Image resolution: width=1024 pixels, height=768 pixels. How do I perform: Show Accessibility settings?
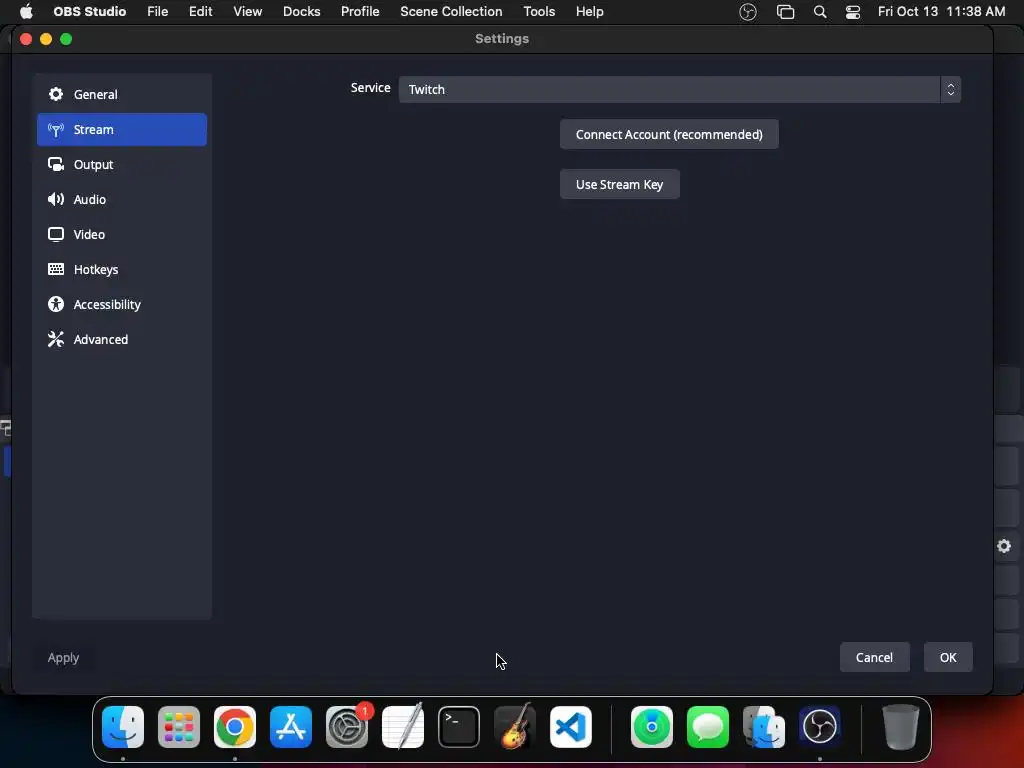(x=121, y=304)
